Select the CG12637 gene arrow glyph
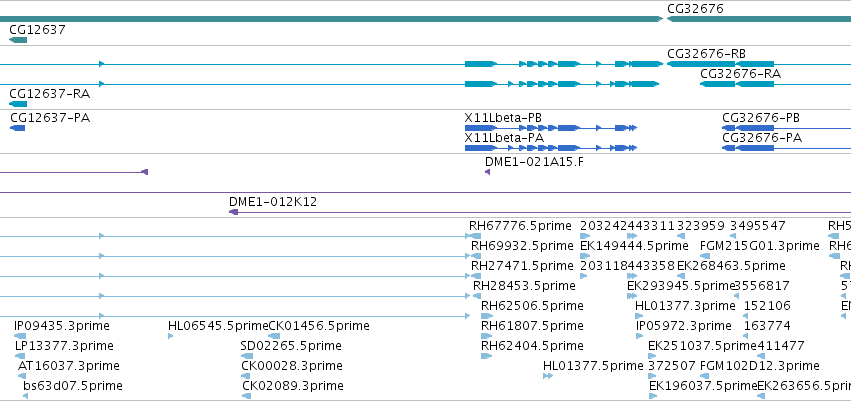This screenshot has height=401, width=851. [18, 40]
